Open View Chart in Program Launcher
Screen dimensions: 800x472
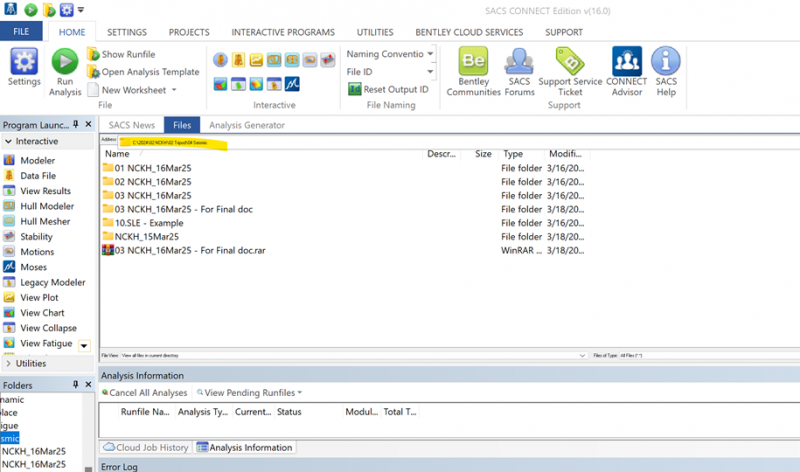pos(42,313)
